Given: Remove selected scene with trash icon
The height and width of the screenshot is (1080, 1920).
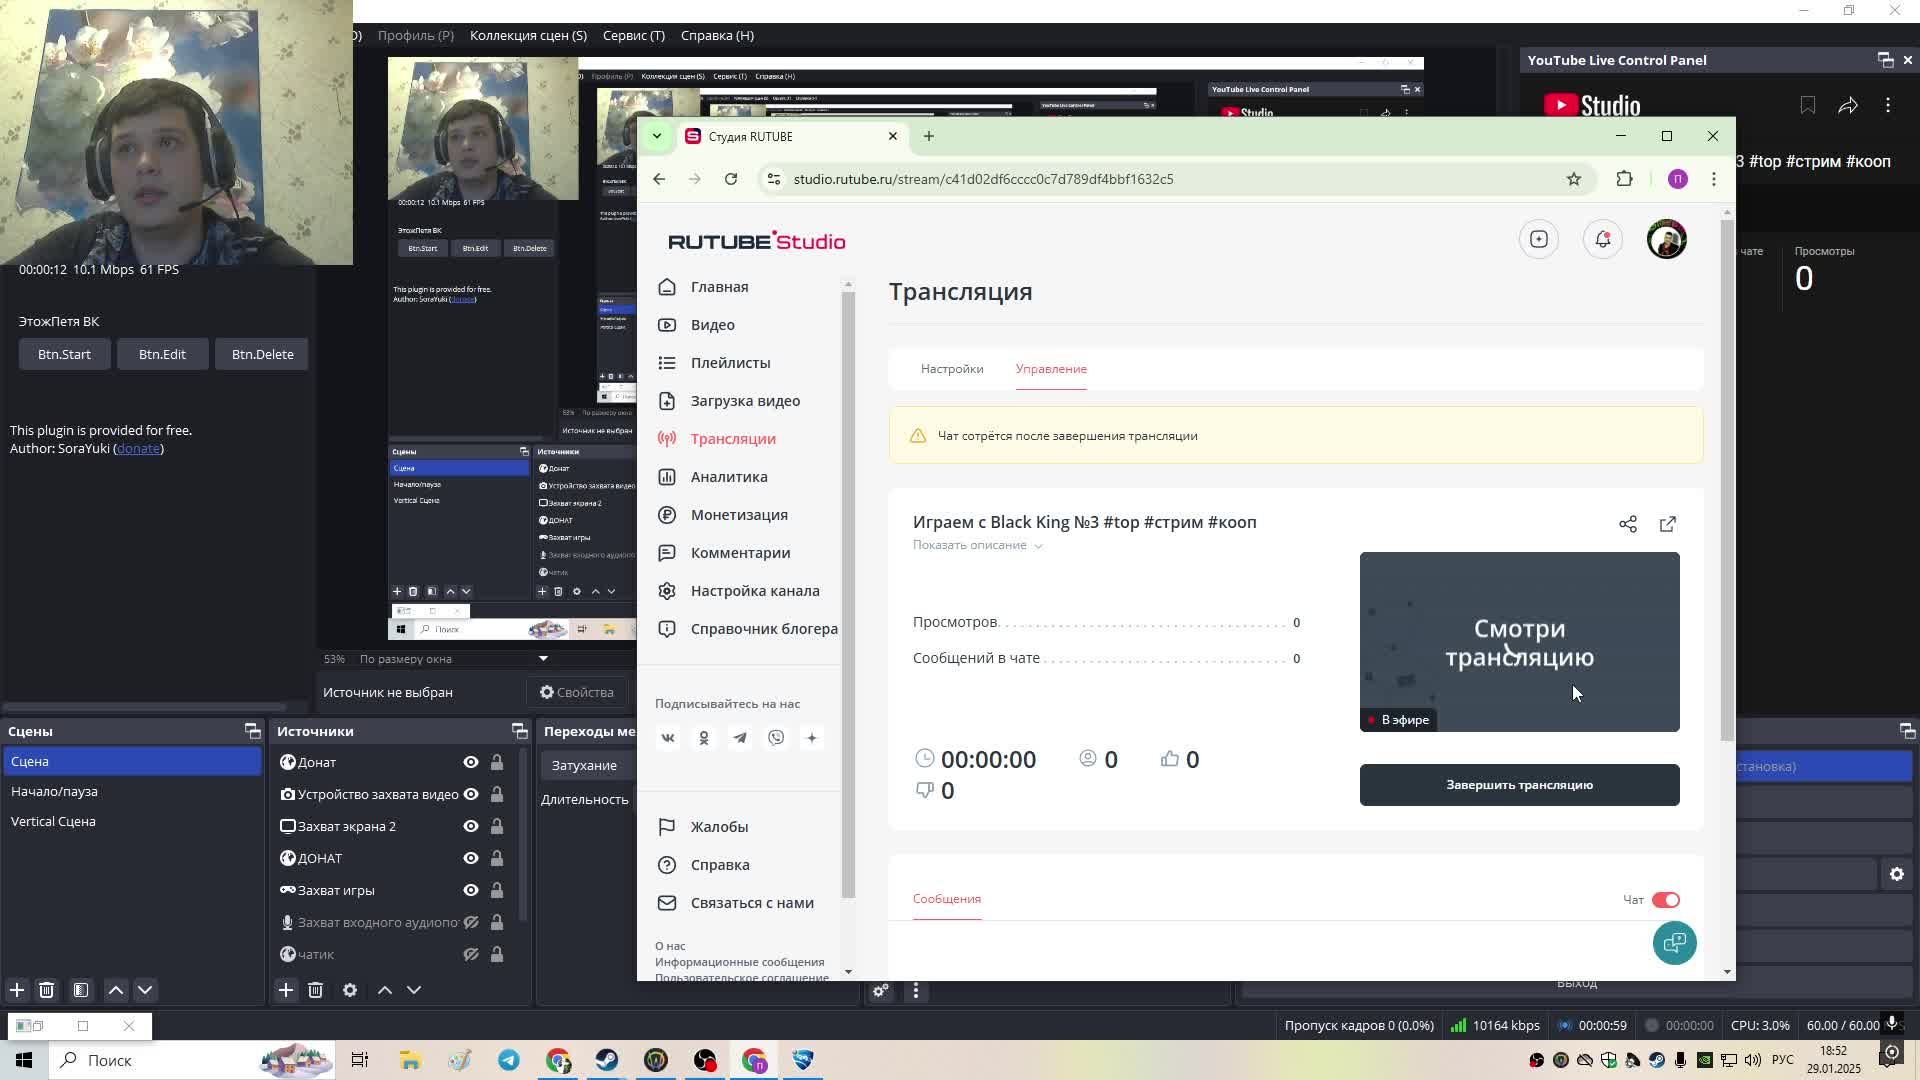Looking at the screenshot, I should point(47,990).
